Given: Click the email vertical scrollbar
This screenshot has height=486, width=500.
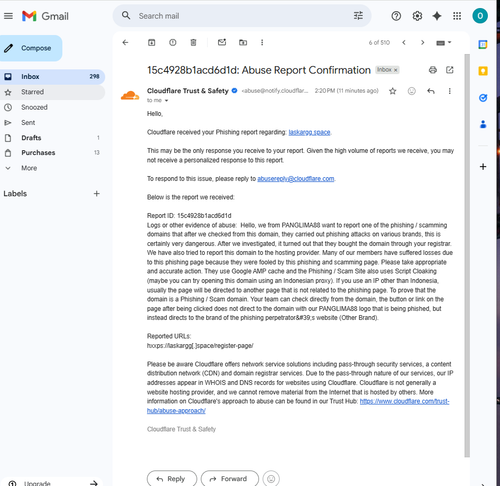Looking at the screenshot, I should [467, 255].
